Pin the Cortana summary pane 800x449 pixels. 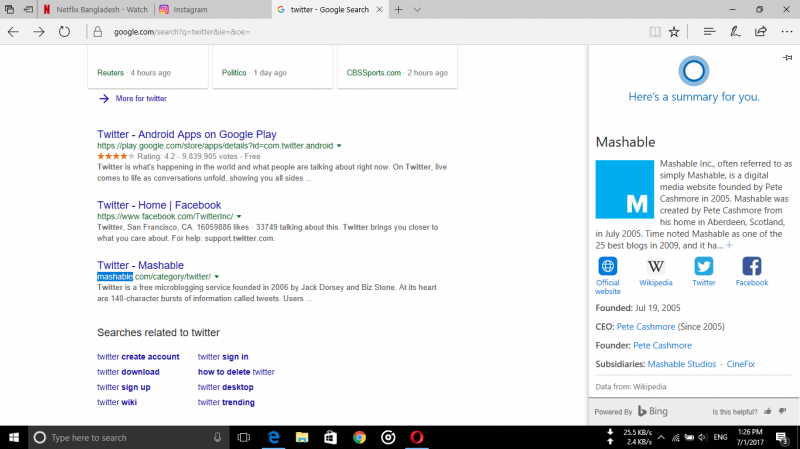(787, 57)
